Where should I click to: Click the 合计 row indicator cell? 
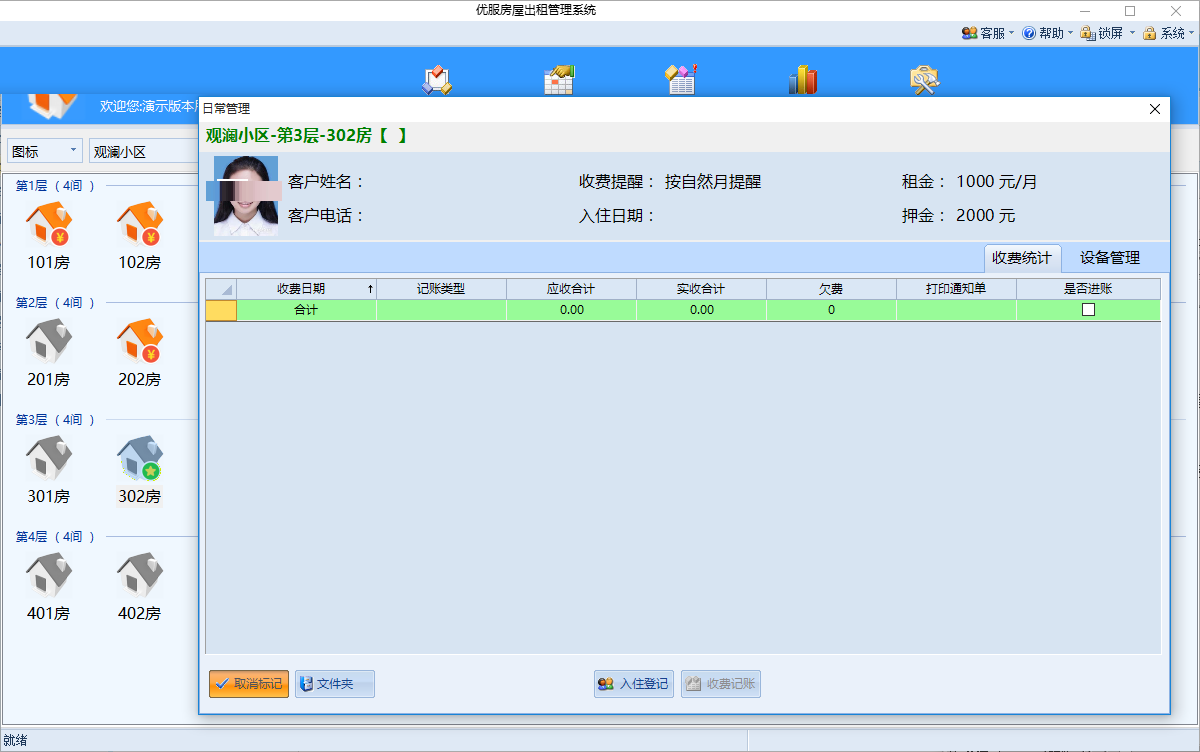click(221, 310)
